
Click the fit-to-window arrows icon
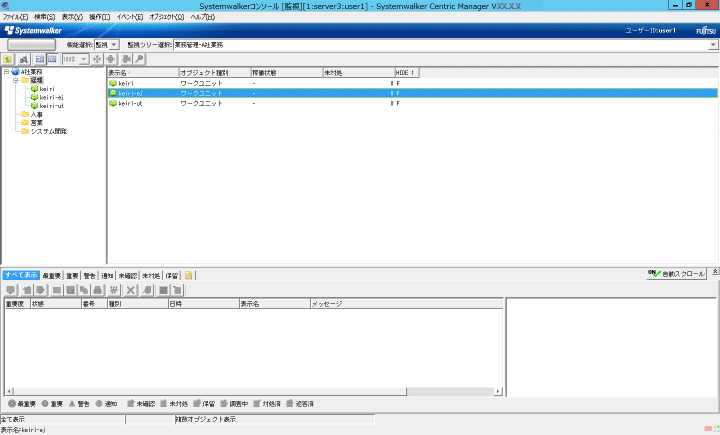[x=97, y=59]
